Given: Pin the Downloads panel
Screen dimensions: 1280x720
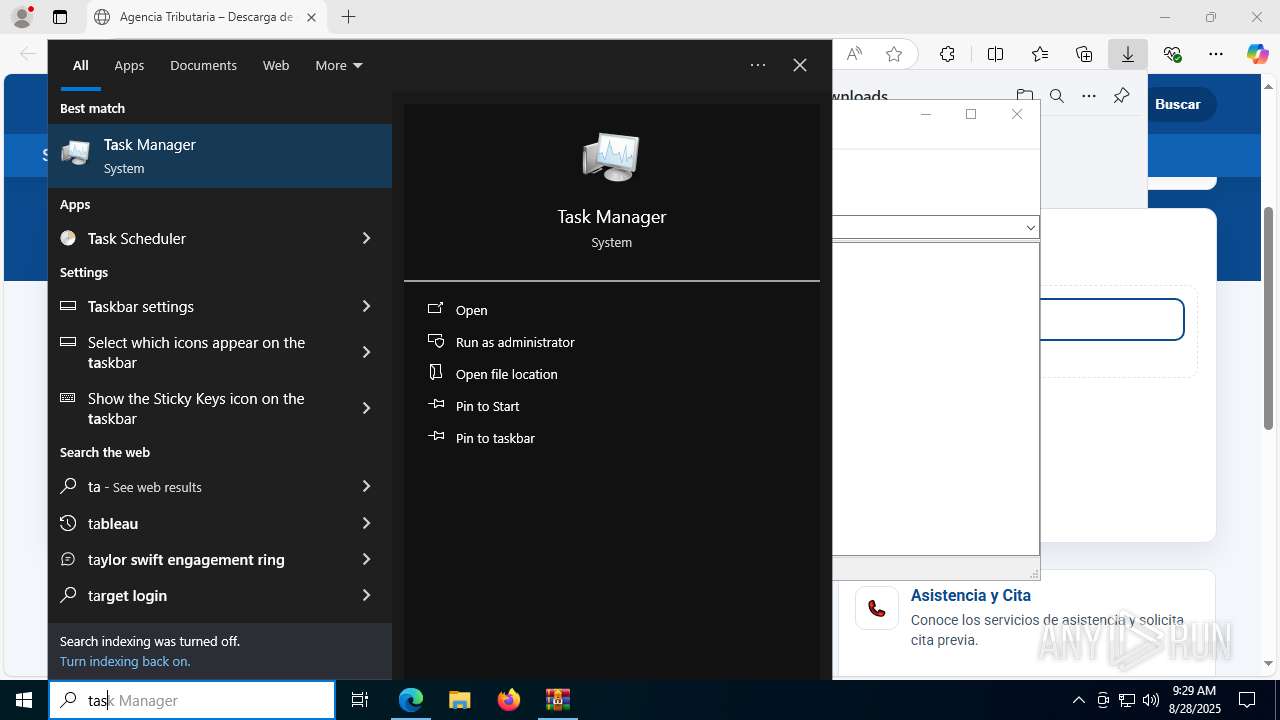Looking at the screenshot, I should pos(1121,96).
